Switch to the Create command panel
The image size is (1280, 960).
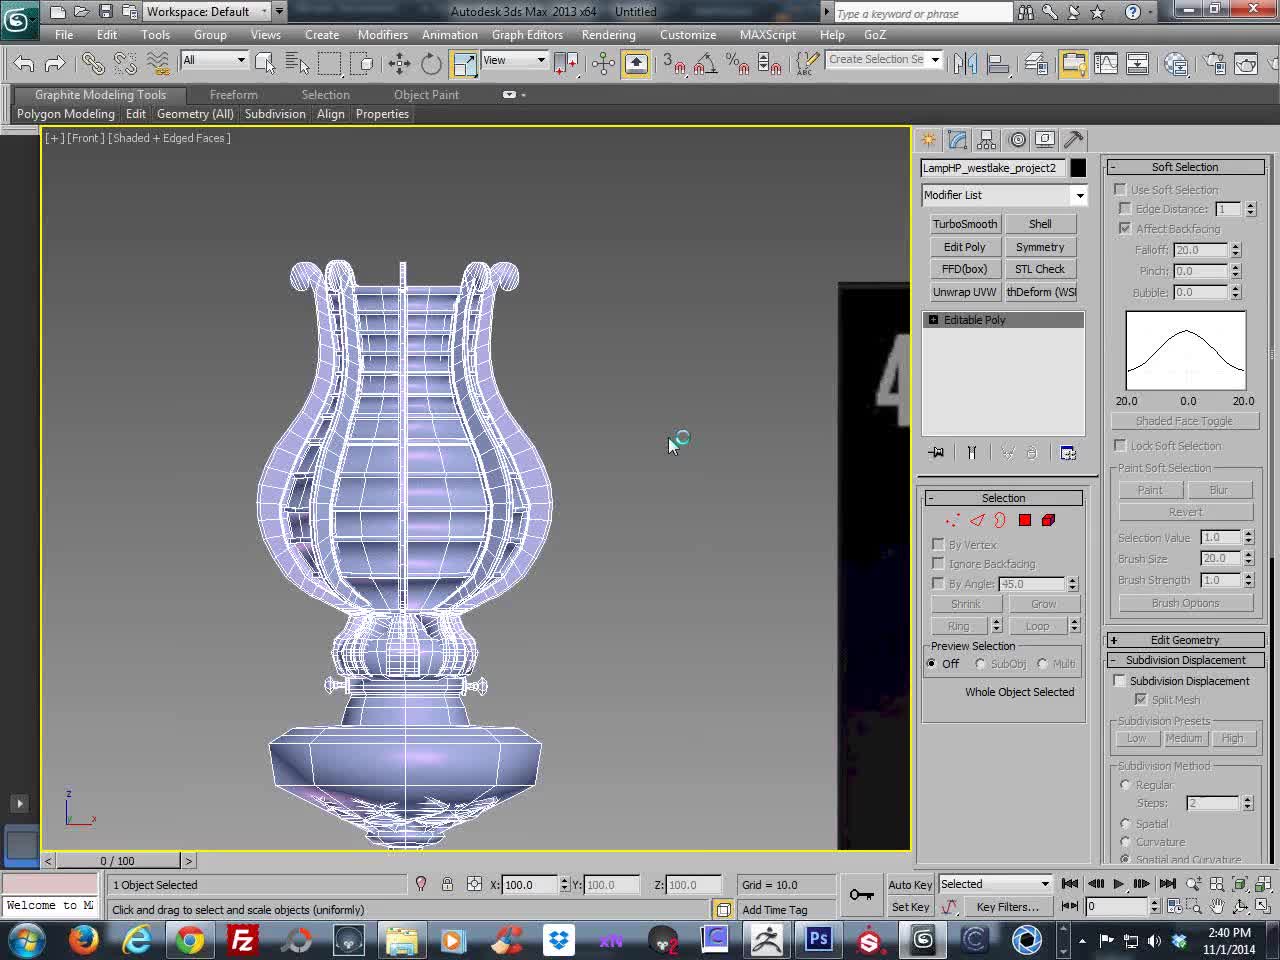click(929, 139)
